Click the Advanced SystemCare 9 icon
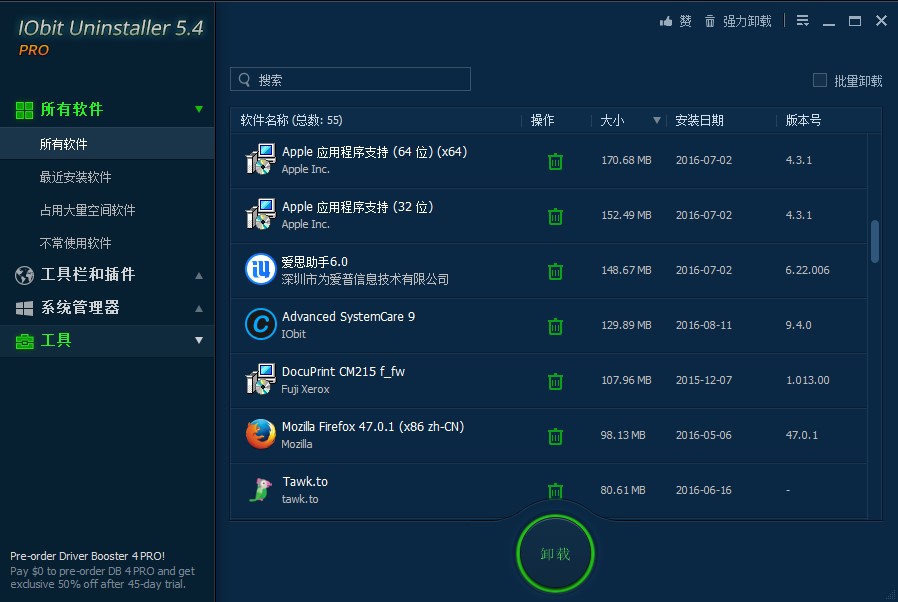The image size is (898, 602). tap(261, 324)
